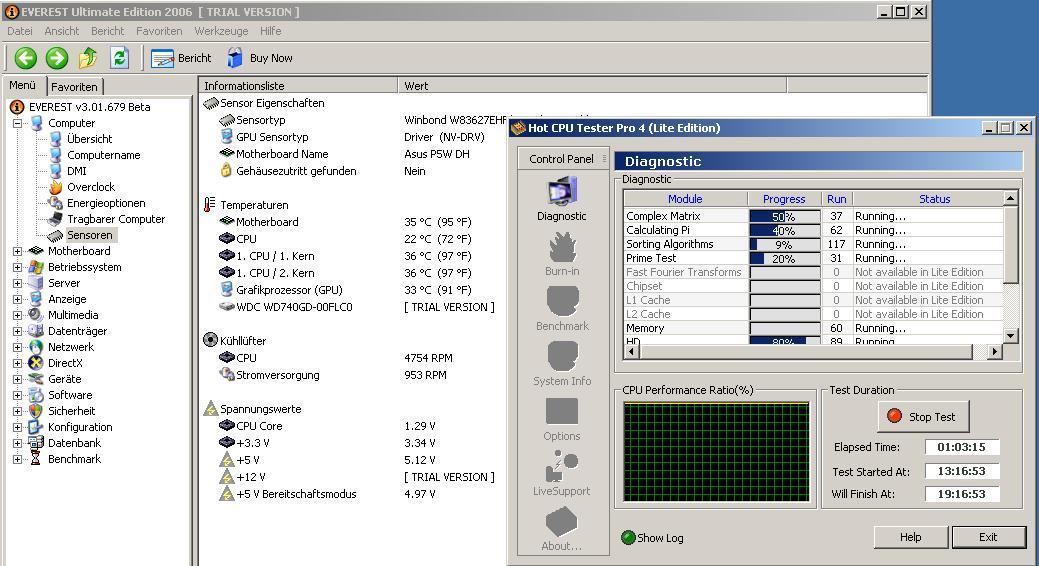Click Kühllüfter fan section icon

click(x=210, y=340)
